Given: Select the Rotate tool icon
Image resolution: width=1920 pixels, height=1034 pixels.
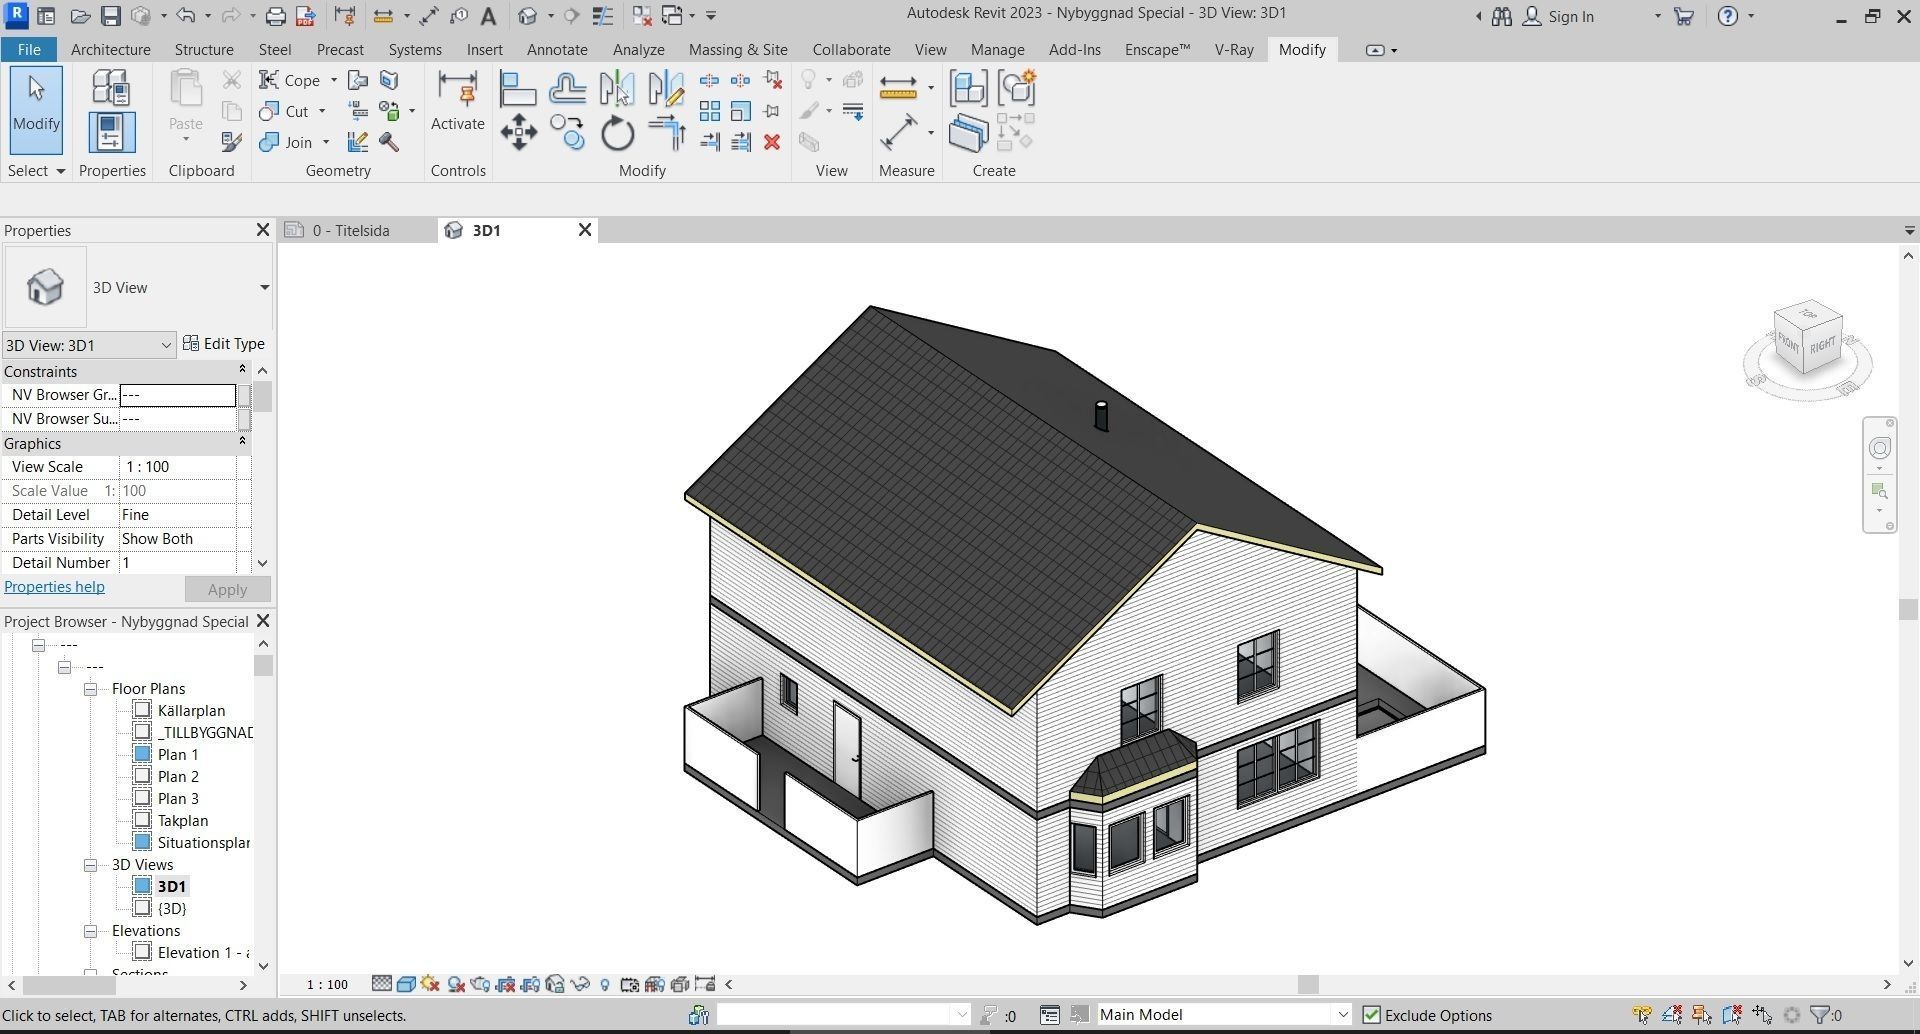Looking at the screenshot, I should pyautogui.click(x=617, y=133).
